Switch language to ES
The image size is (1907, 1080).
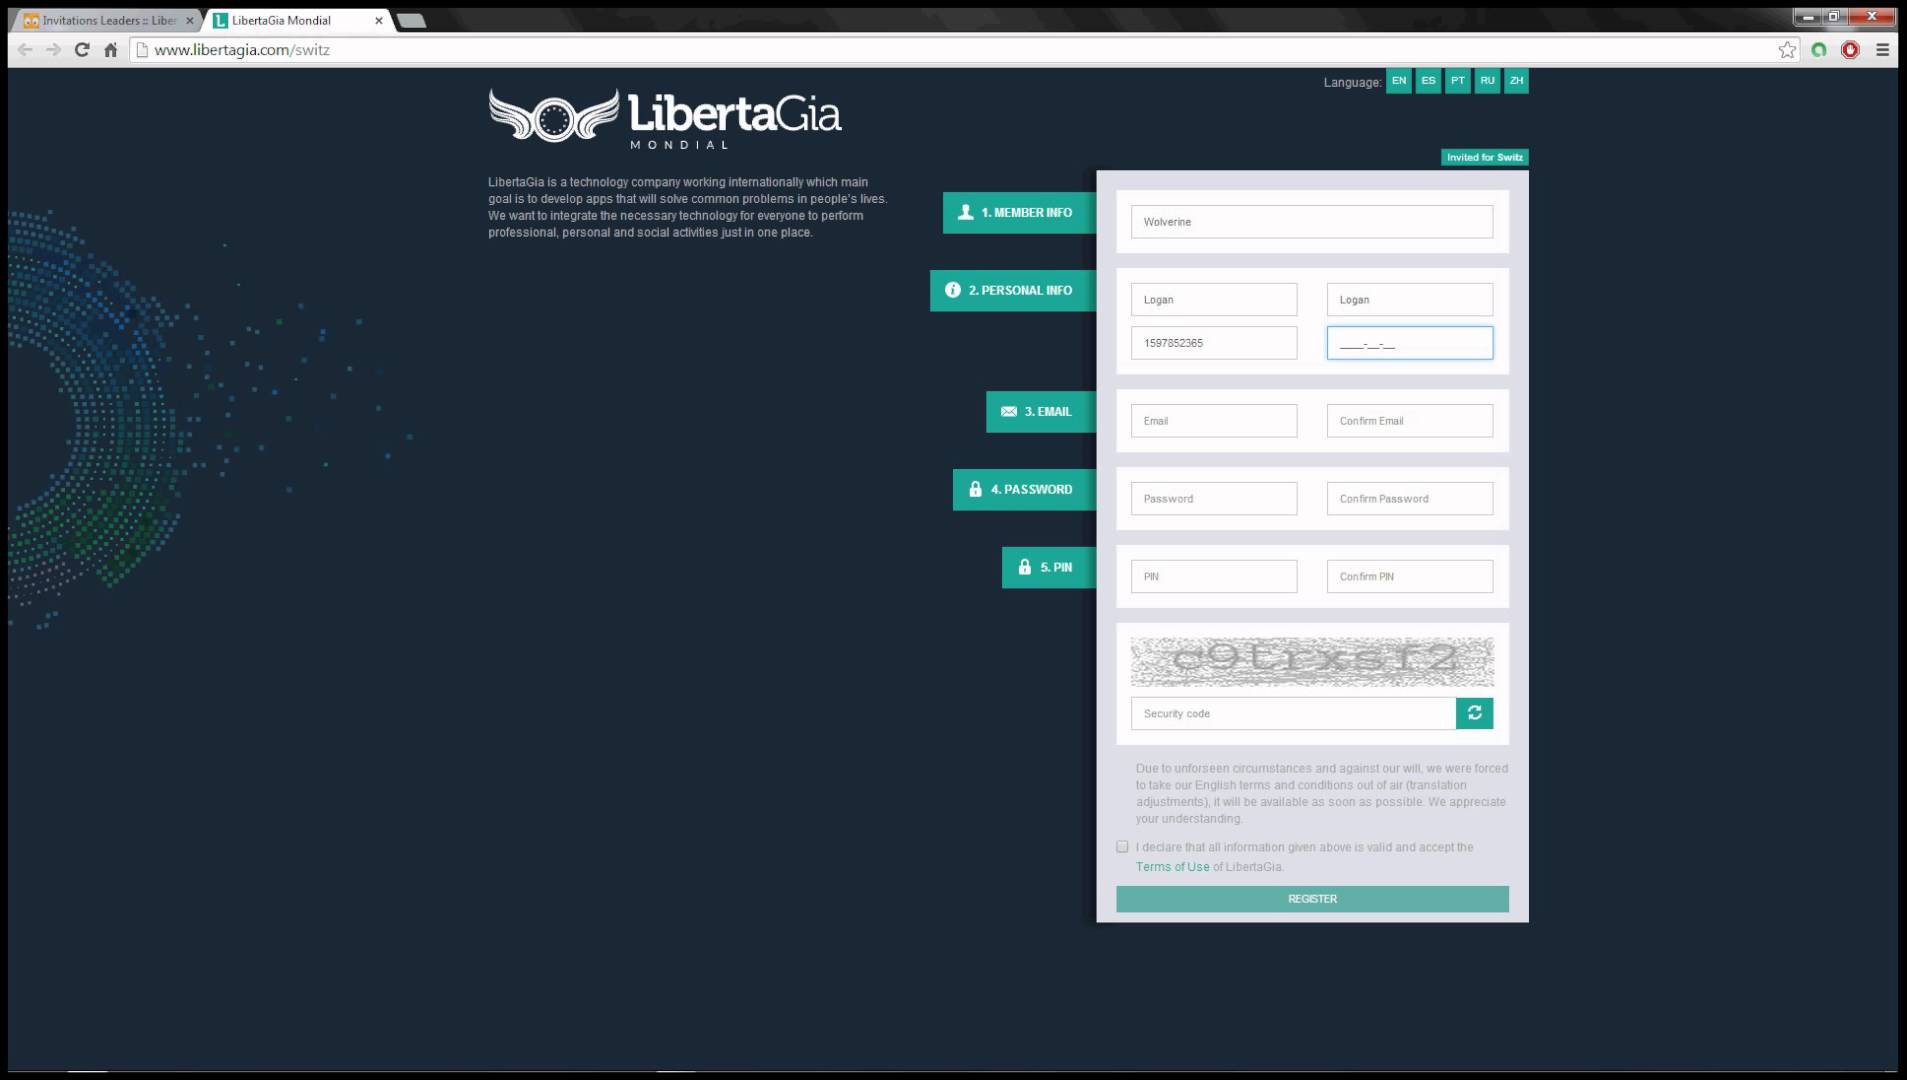1428,81
